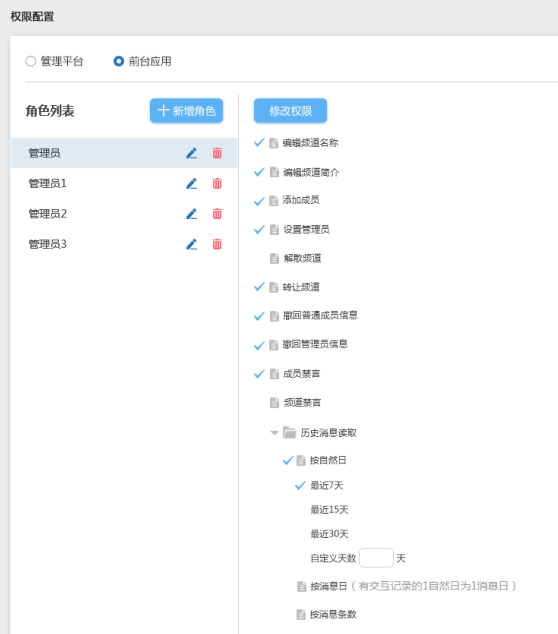Select the 管理平台 radio button
Image resolution: width=558 pixels, height=634 pixels.
[31, 61]
